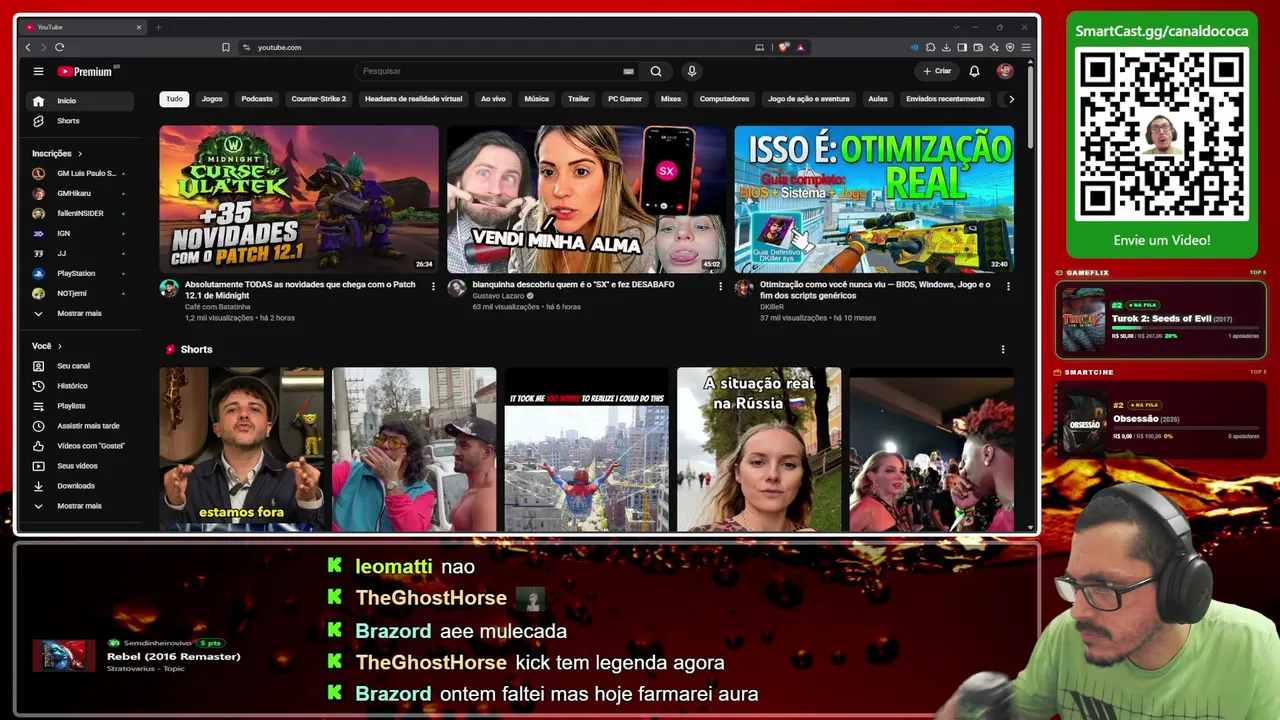Go to Início in the sidebar
Viewport: 1280px width, 720px height.
80,101
